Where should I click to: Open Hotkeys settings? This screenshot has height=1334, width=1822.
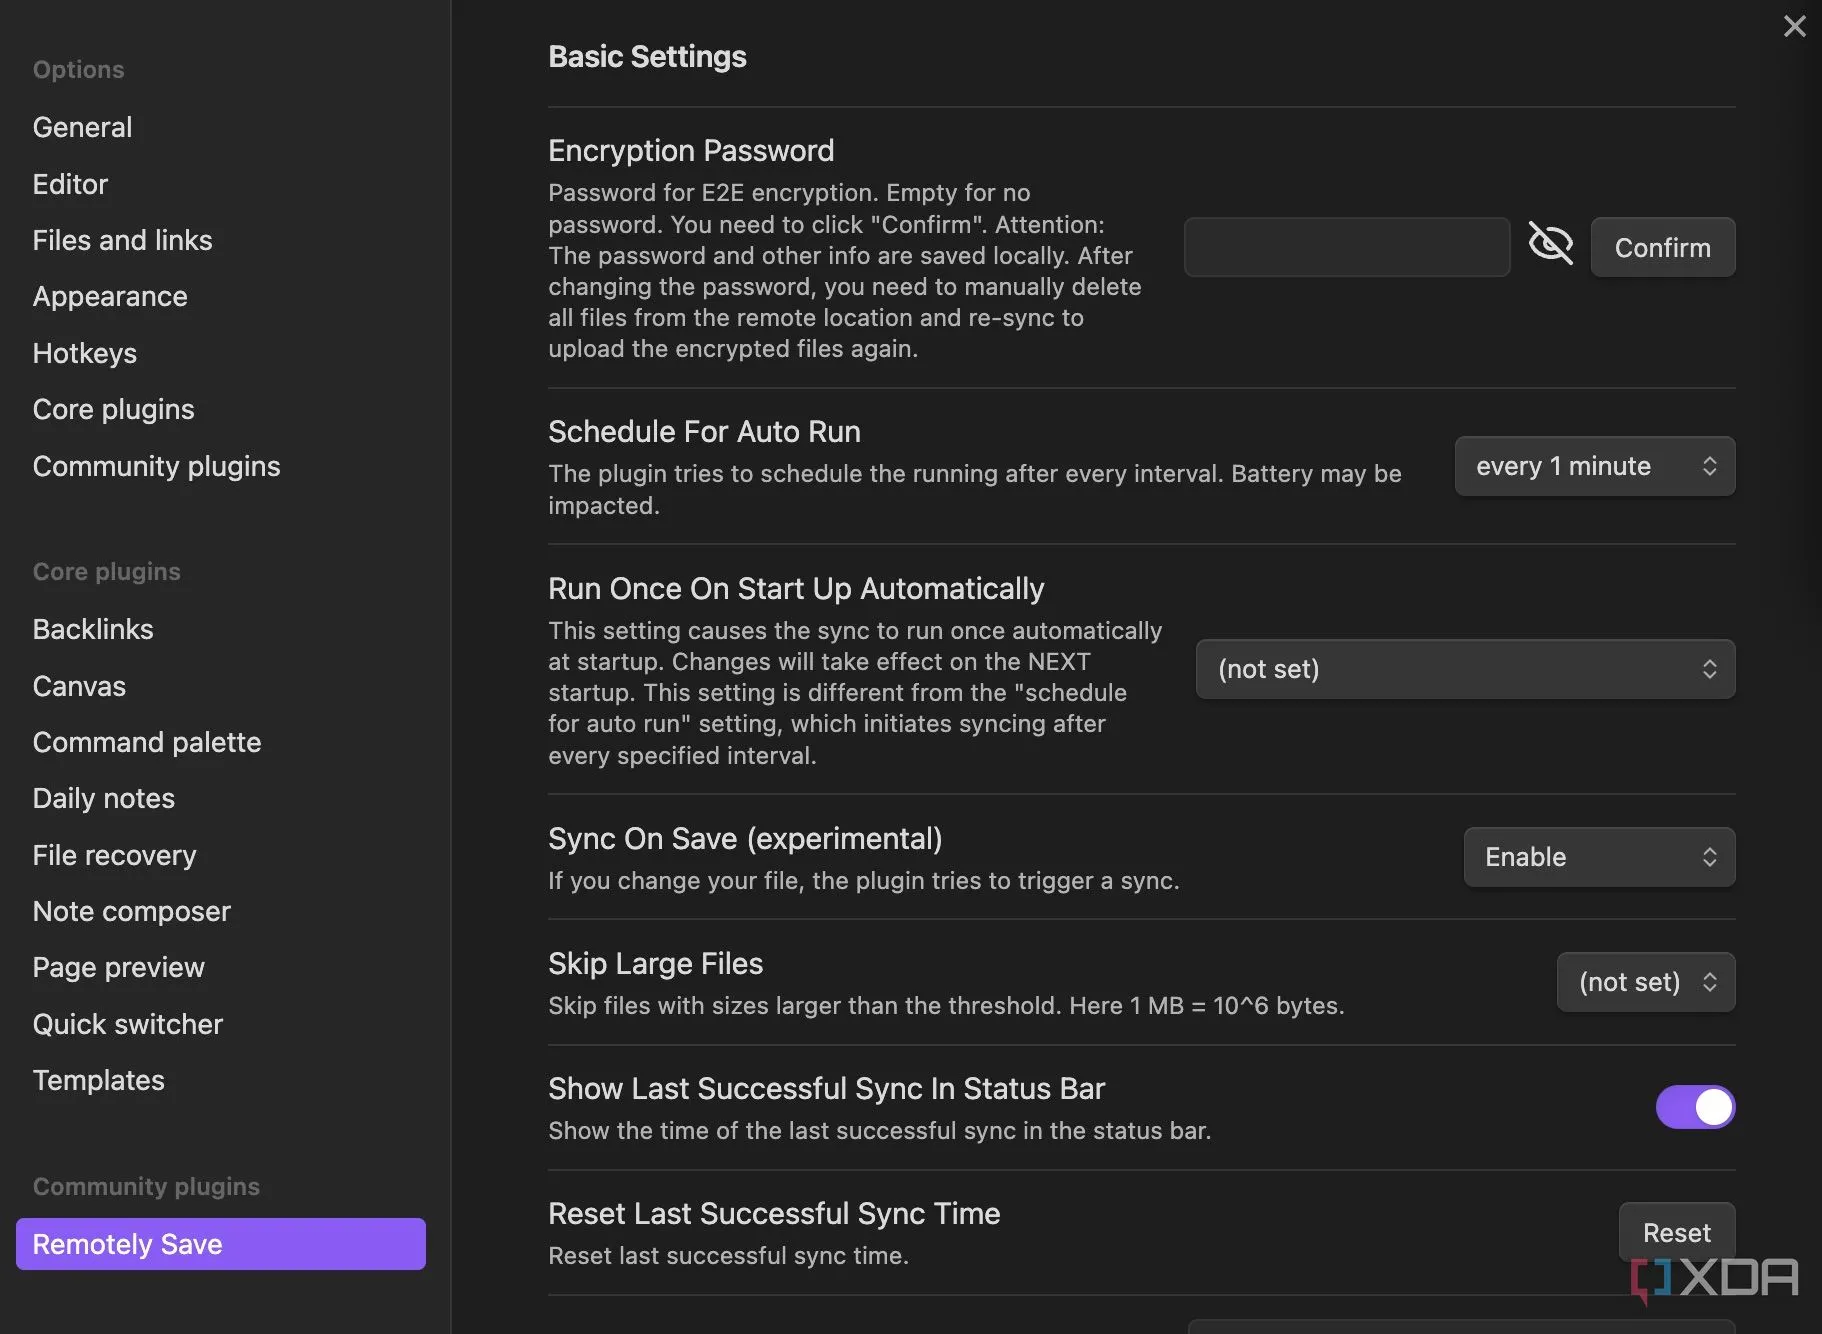[84, 353]
